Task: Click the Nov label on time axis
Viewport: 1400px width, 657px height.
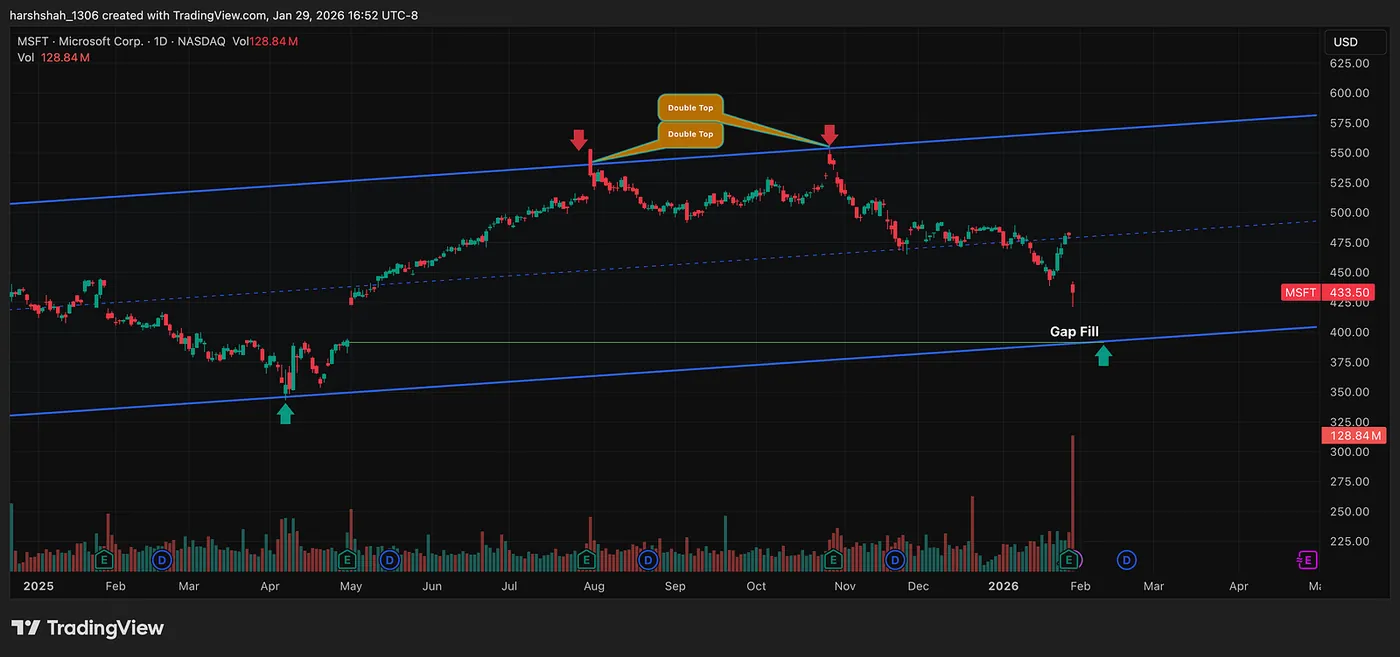Action: pos(843,586)
